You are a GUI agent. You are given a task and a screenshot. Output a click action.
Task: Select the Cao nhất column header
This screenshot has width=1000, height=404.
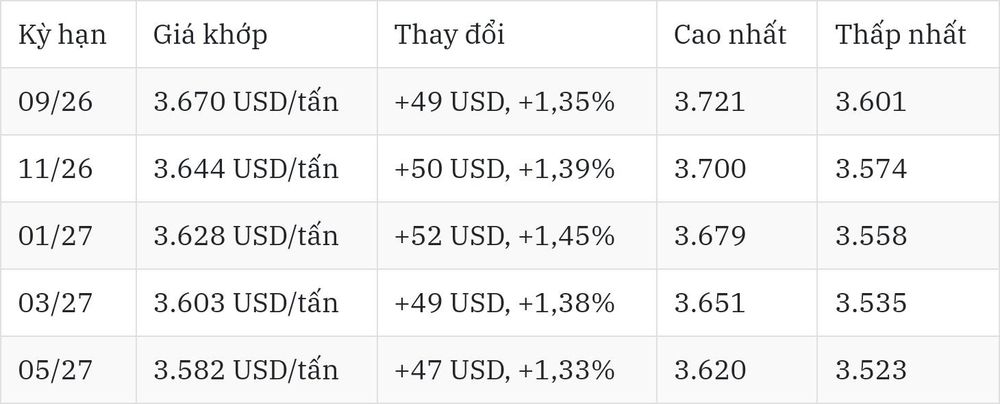tap(737, 34)
